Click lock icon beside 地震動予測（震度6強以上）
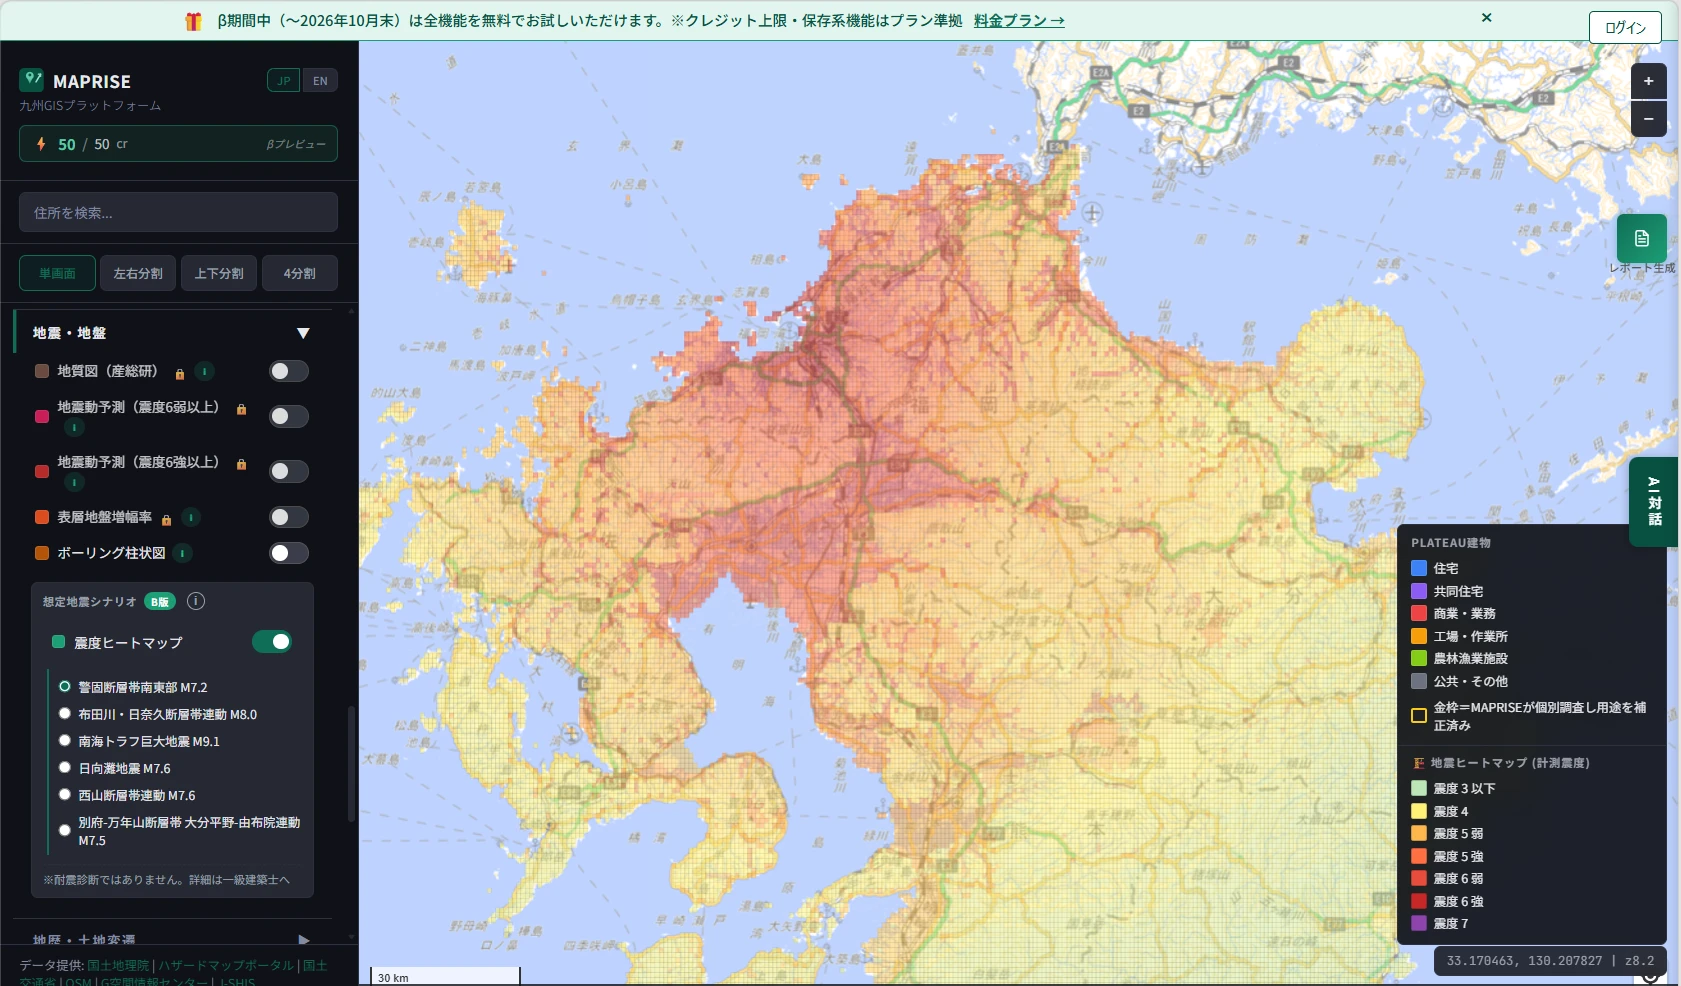This screenshot has width=1681, height=986. (x=241, y=464)
